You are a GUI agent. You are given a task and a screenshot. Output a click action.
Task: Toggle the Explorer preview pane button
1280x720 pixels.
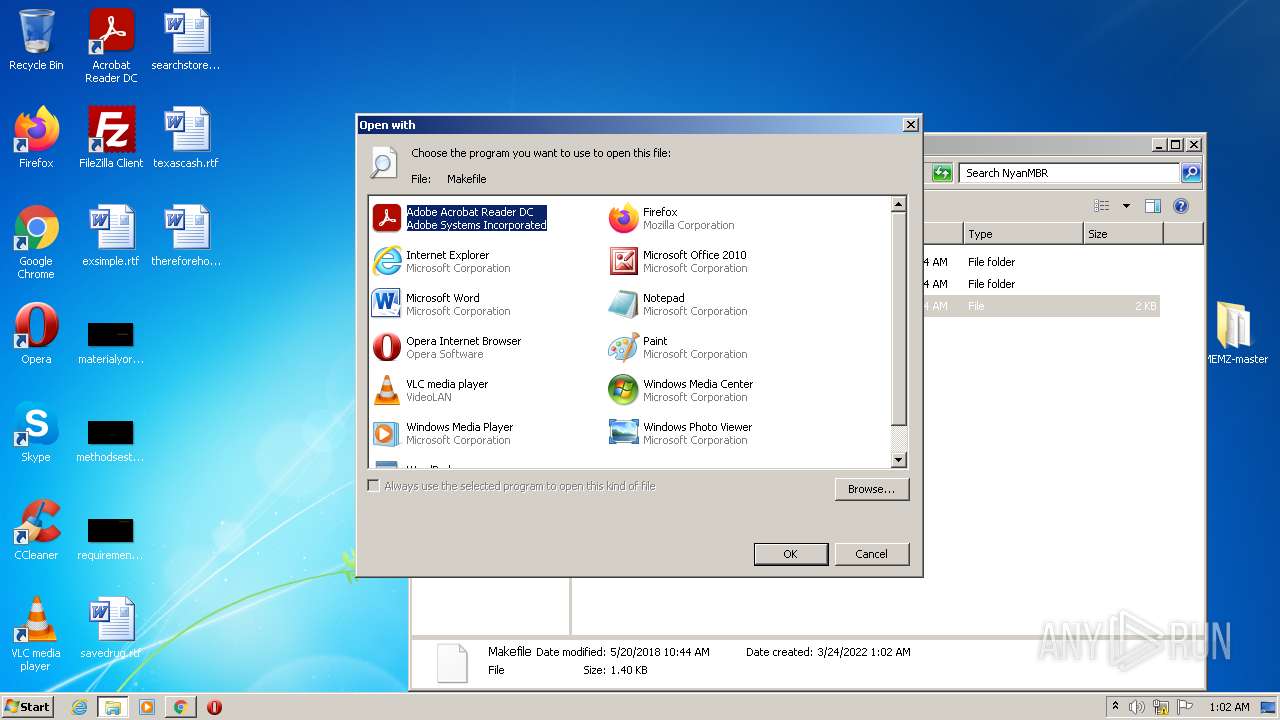[1153, 206]
